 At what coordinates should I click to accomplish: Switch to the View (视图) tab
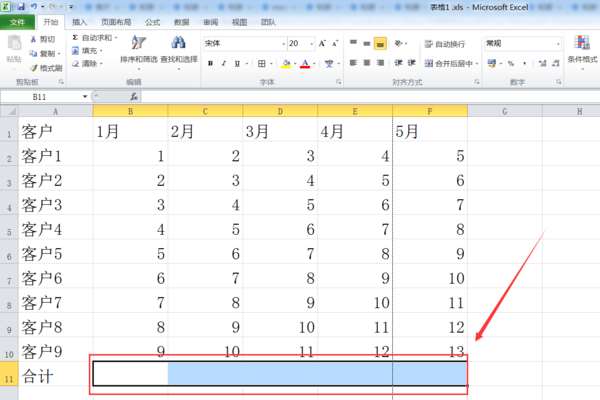[240, 22]
